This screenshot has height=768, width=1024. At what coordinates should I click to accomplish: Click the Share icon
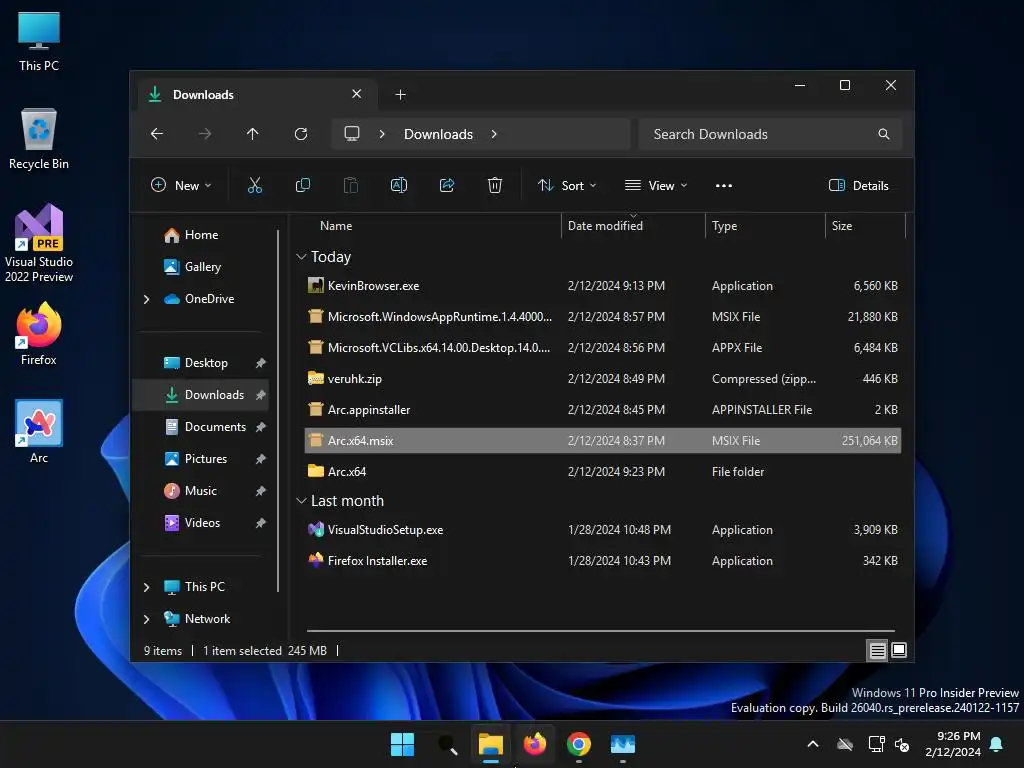[x=447, y=185]
